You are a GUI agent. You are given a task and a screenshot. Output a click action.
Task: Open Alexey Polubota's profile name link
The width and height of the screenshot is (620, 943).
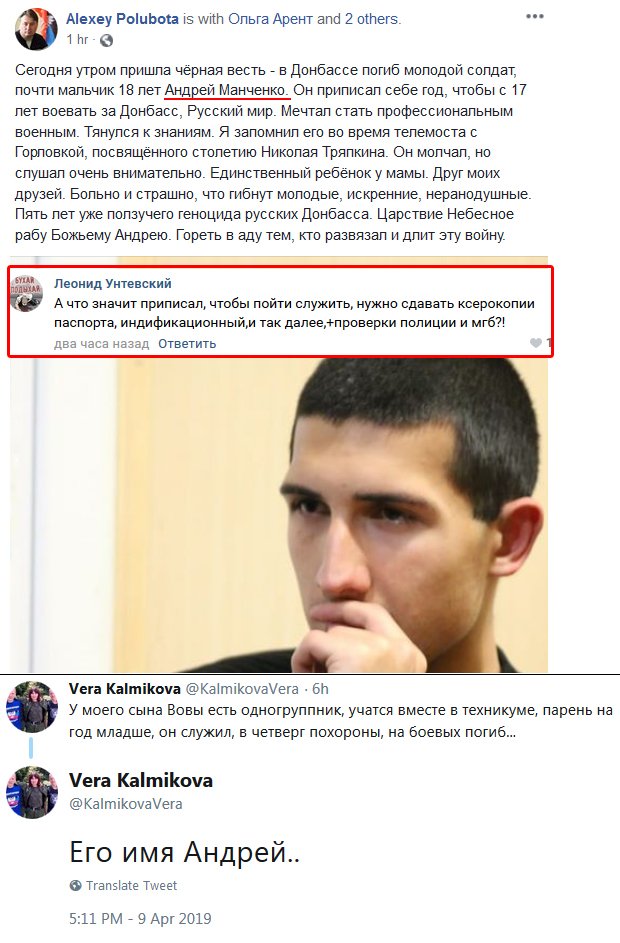click(122, 19)
